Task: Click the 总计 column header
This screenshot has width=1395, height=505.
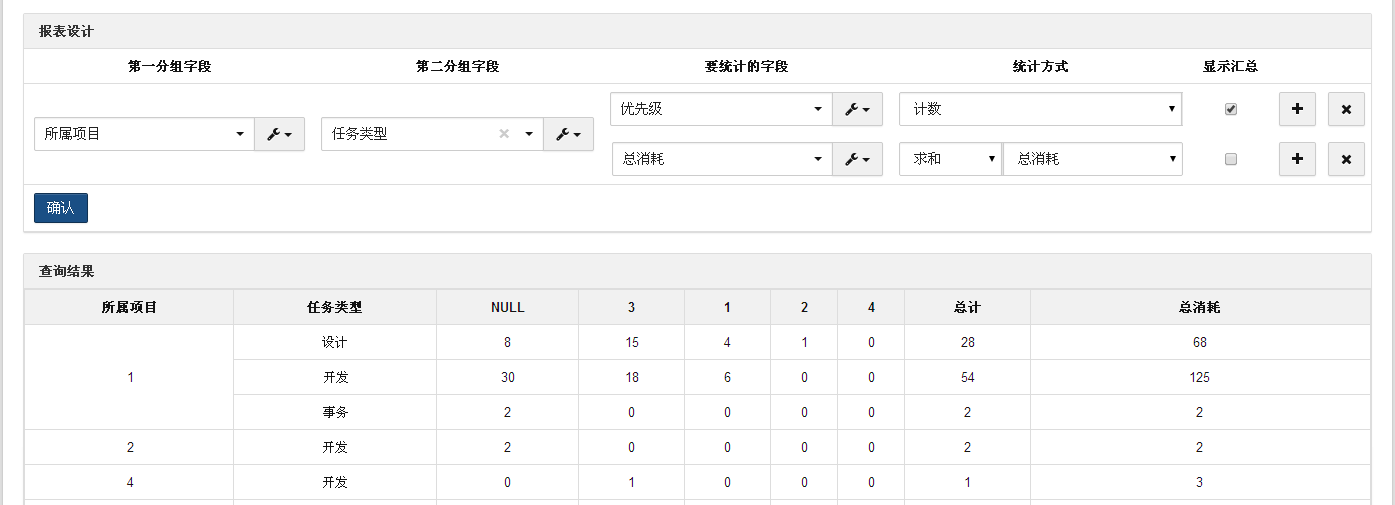Action: click(x=967, y=307)
